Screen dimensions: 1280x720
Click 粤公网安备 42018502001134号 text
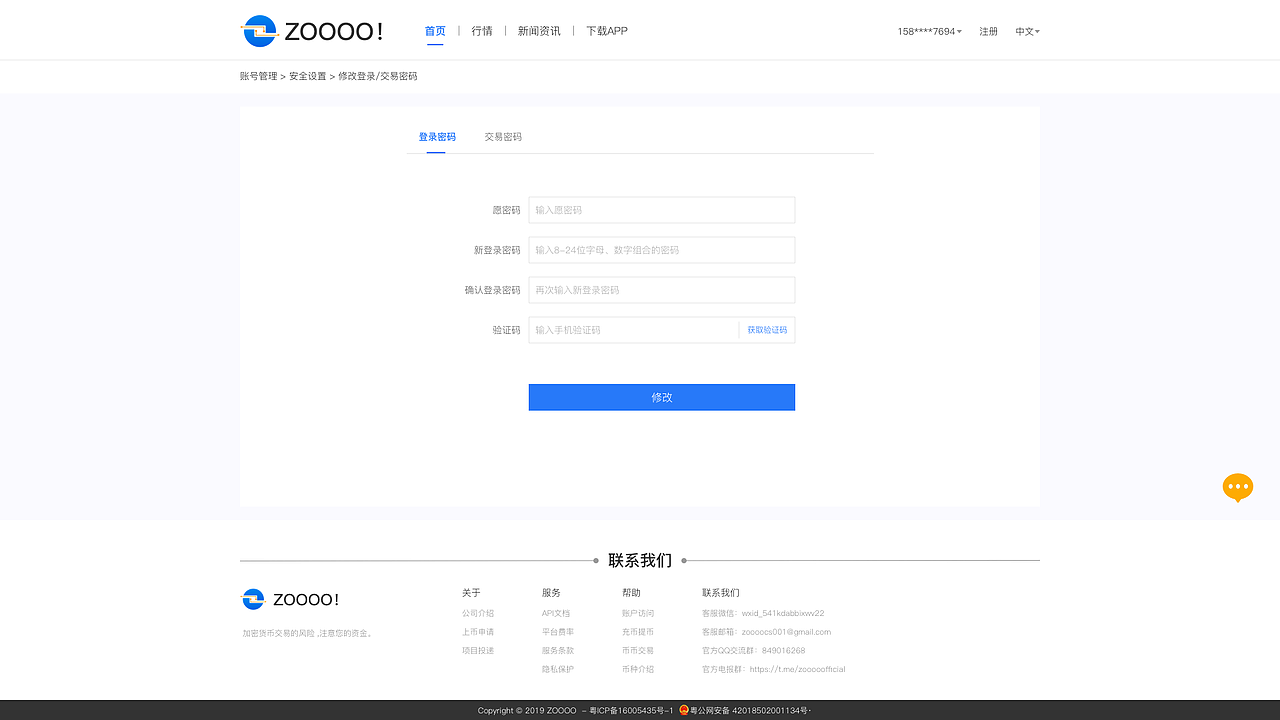pos(749,711)
